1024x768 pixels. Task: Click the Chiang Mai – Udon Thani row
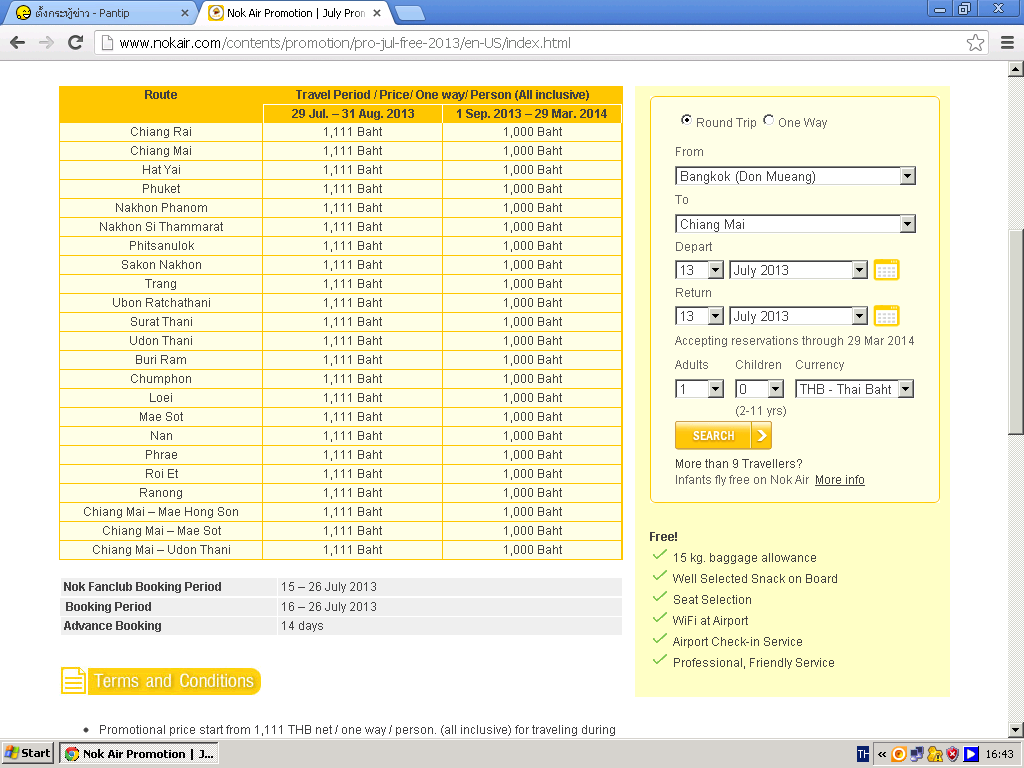(340, 550)
